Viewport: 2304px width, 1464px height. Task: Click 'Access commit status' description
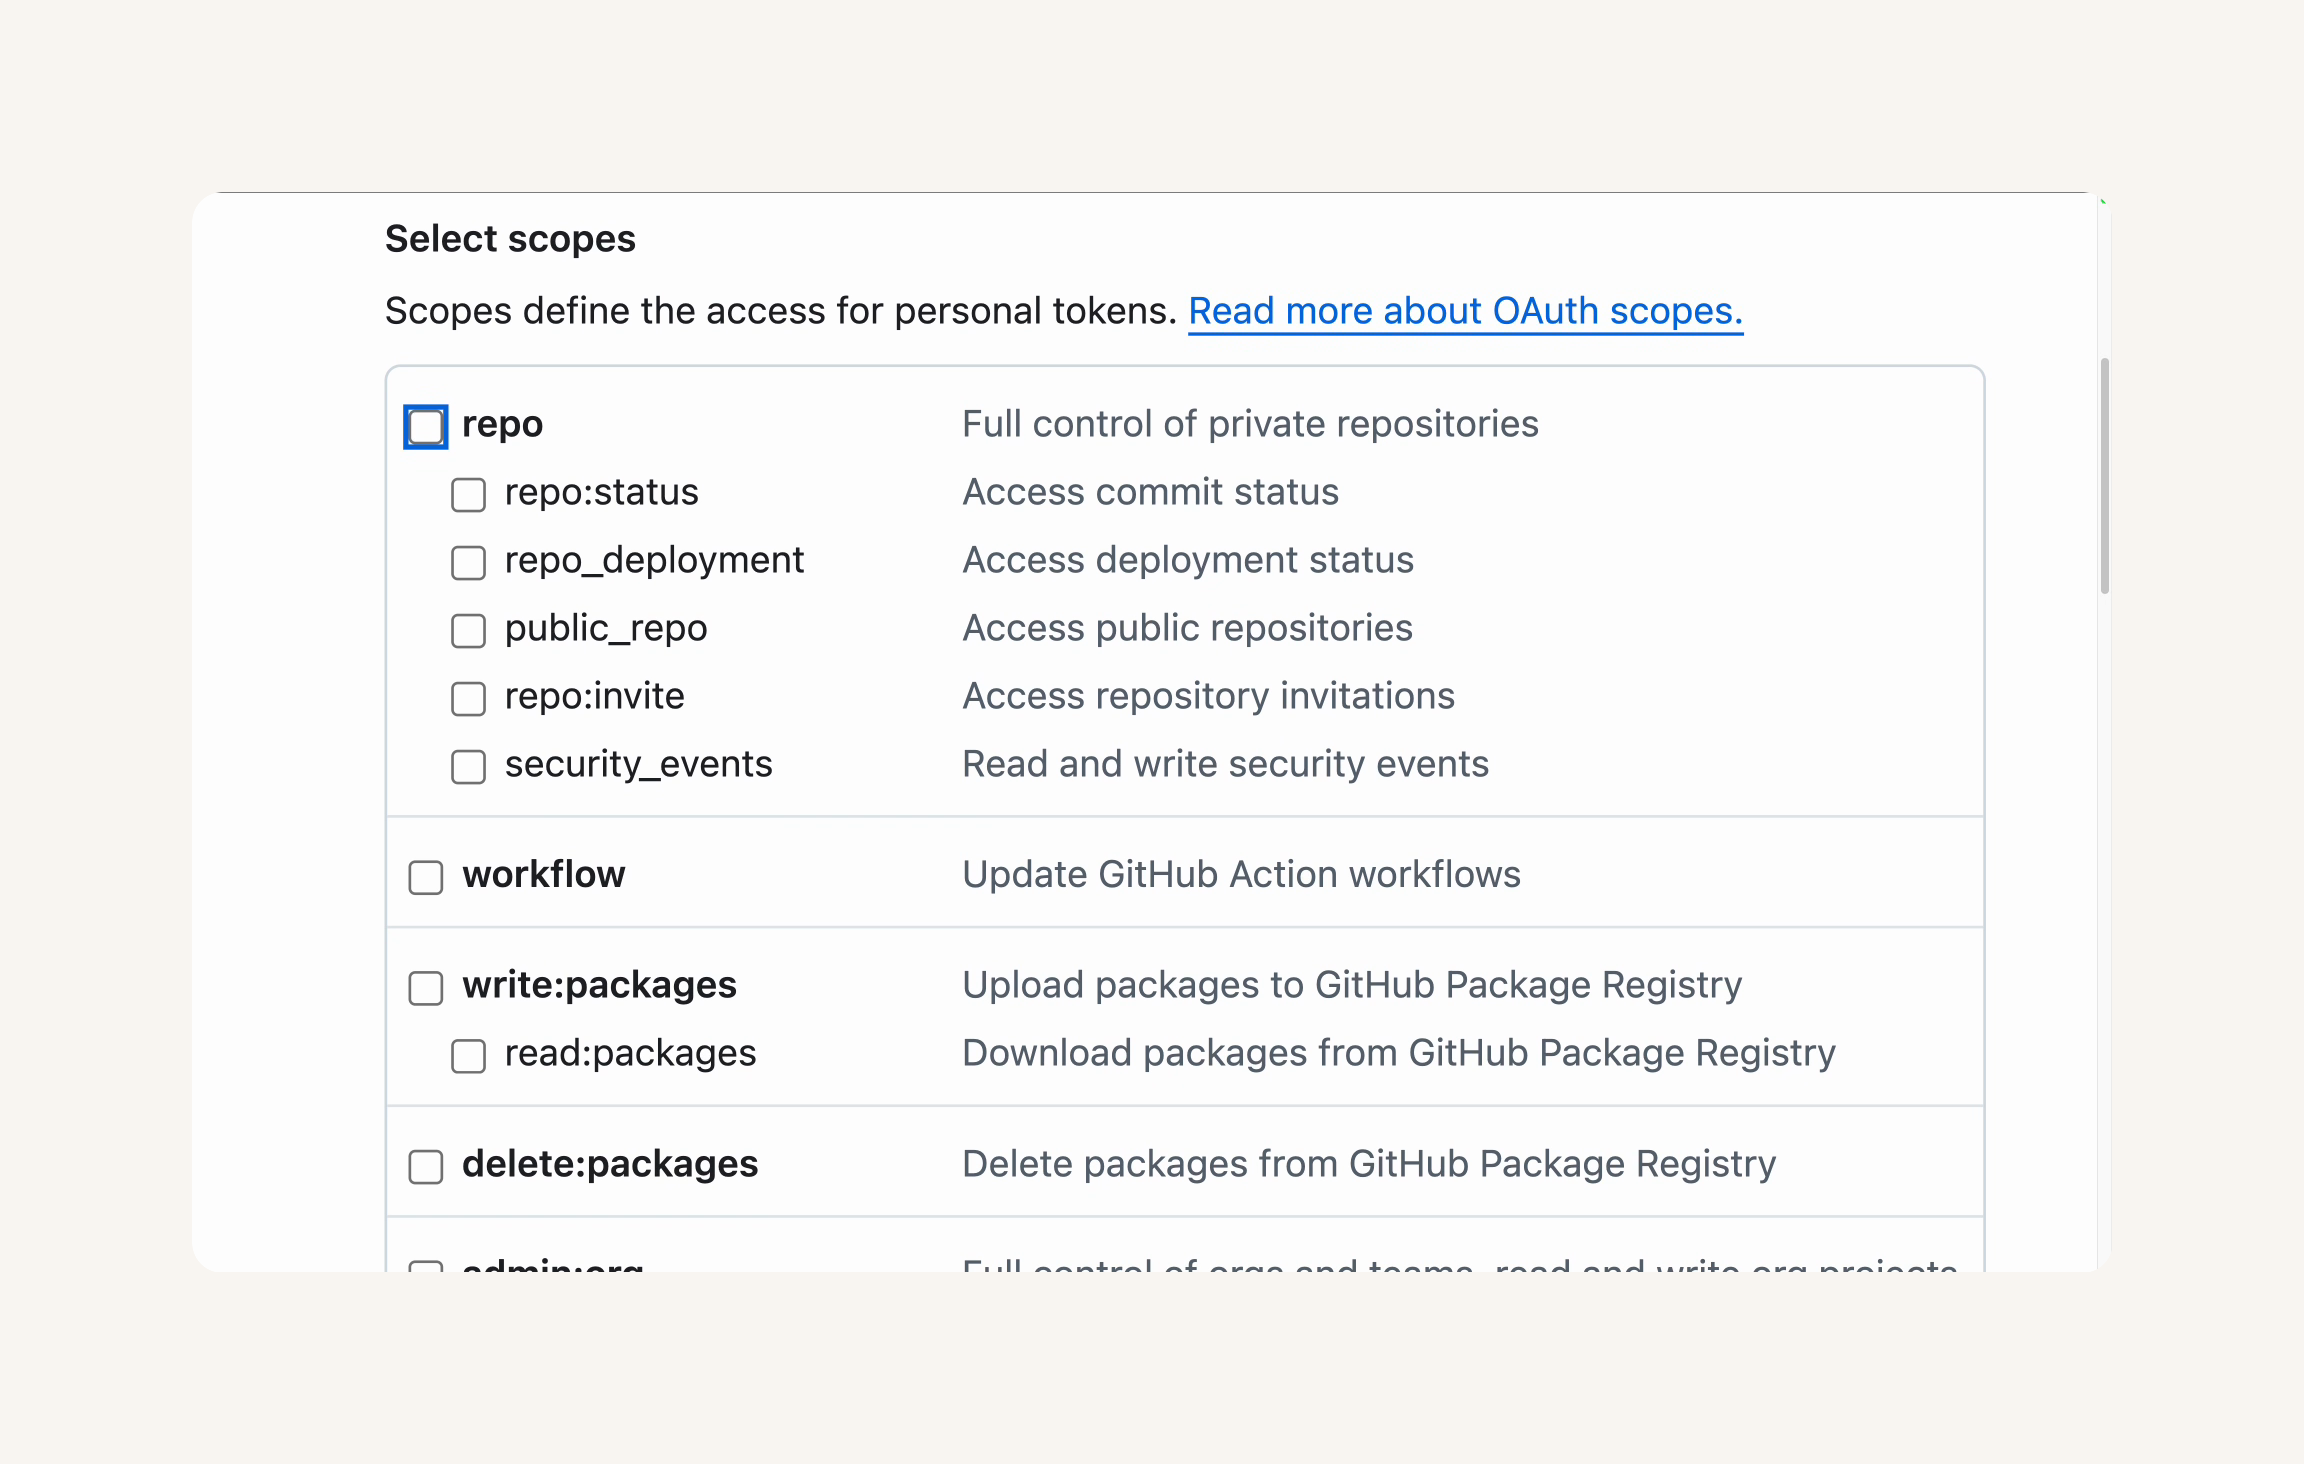1150,492
